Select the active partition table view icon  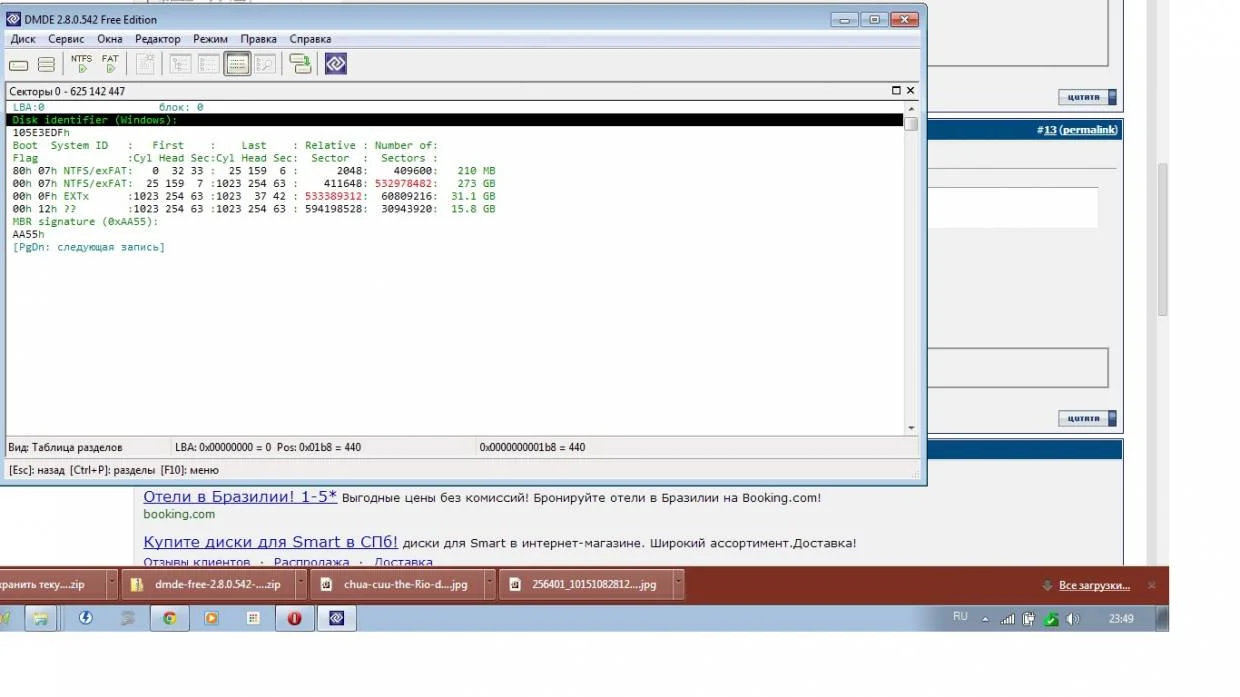point(237,64)
